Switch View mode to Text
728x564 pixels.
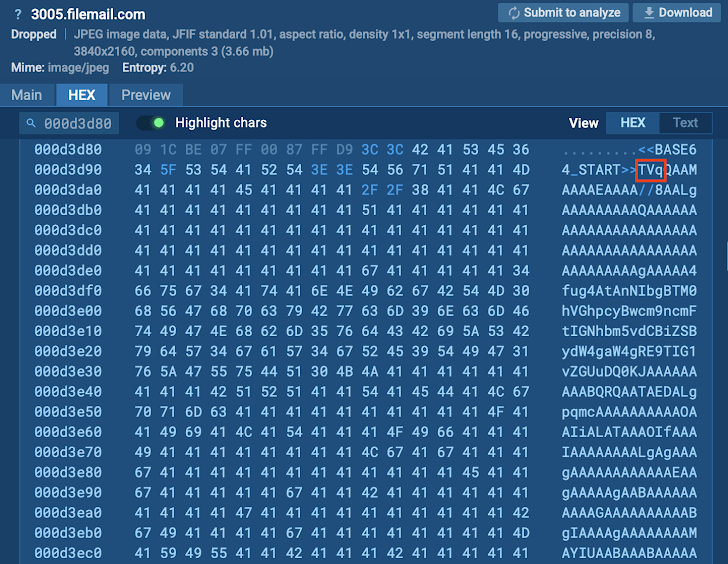685,123
